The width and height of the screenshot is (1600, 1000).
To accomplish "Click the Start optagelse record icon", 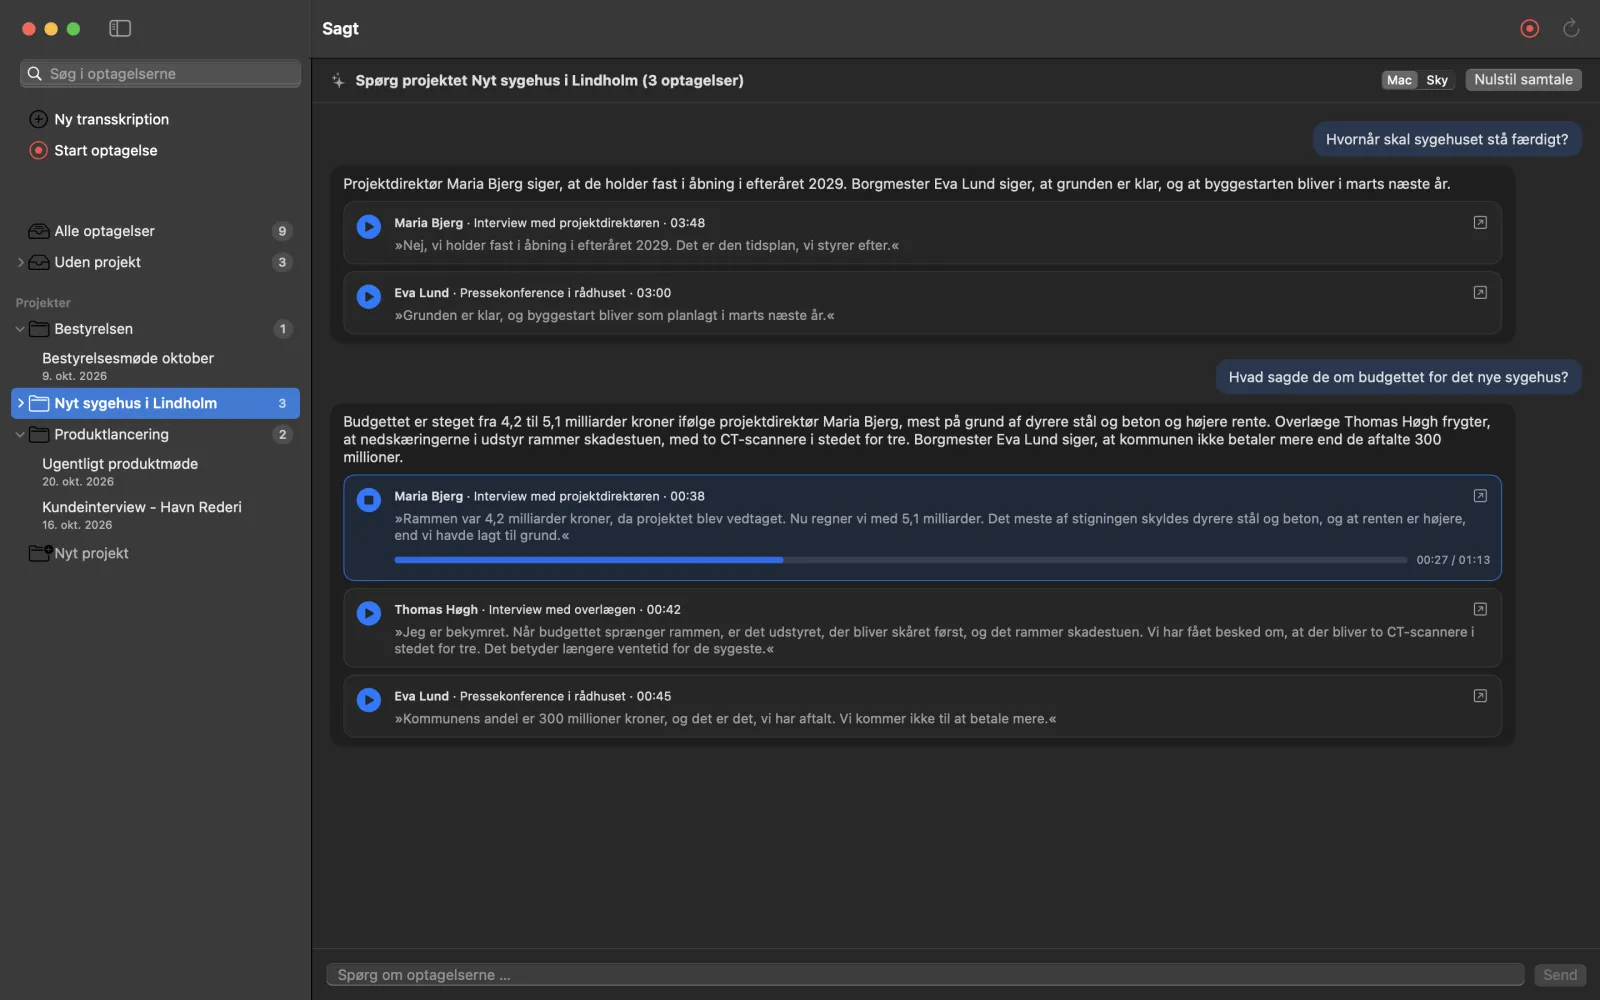I will pyautogui.click(x=39, y=150).
